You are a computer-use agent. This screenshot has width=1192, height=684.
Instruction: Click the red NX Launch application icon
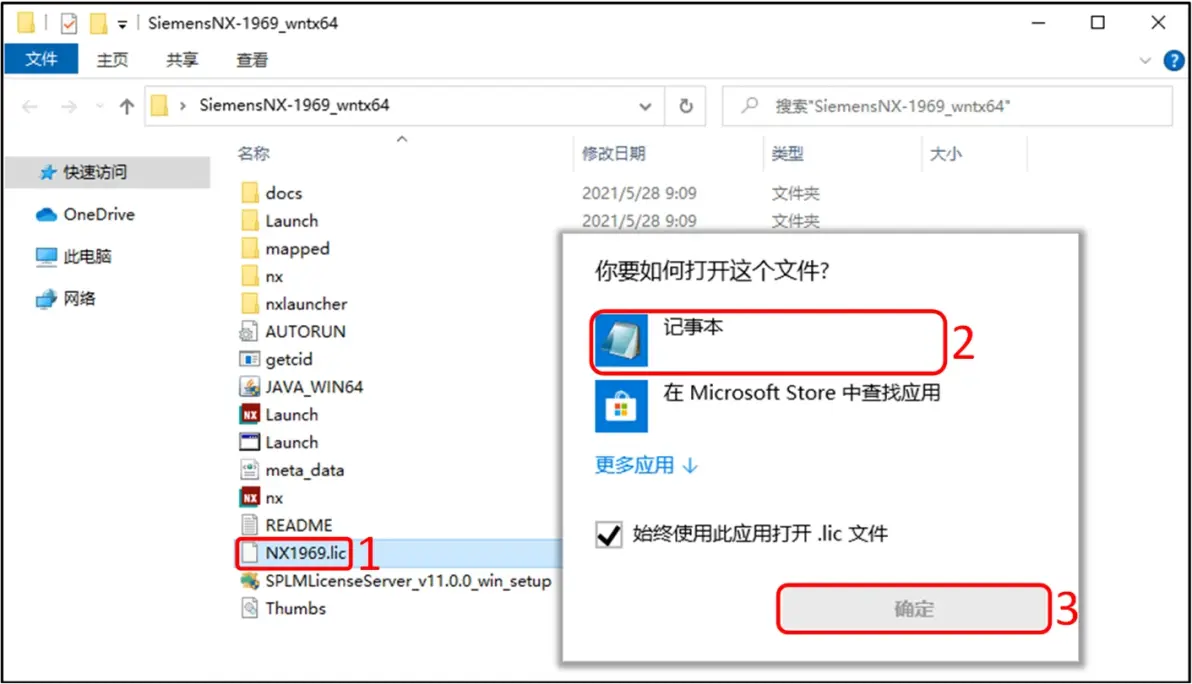[249, 414]
